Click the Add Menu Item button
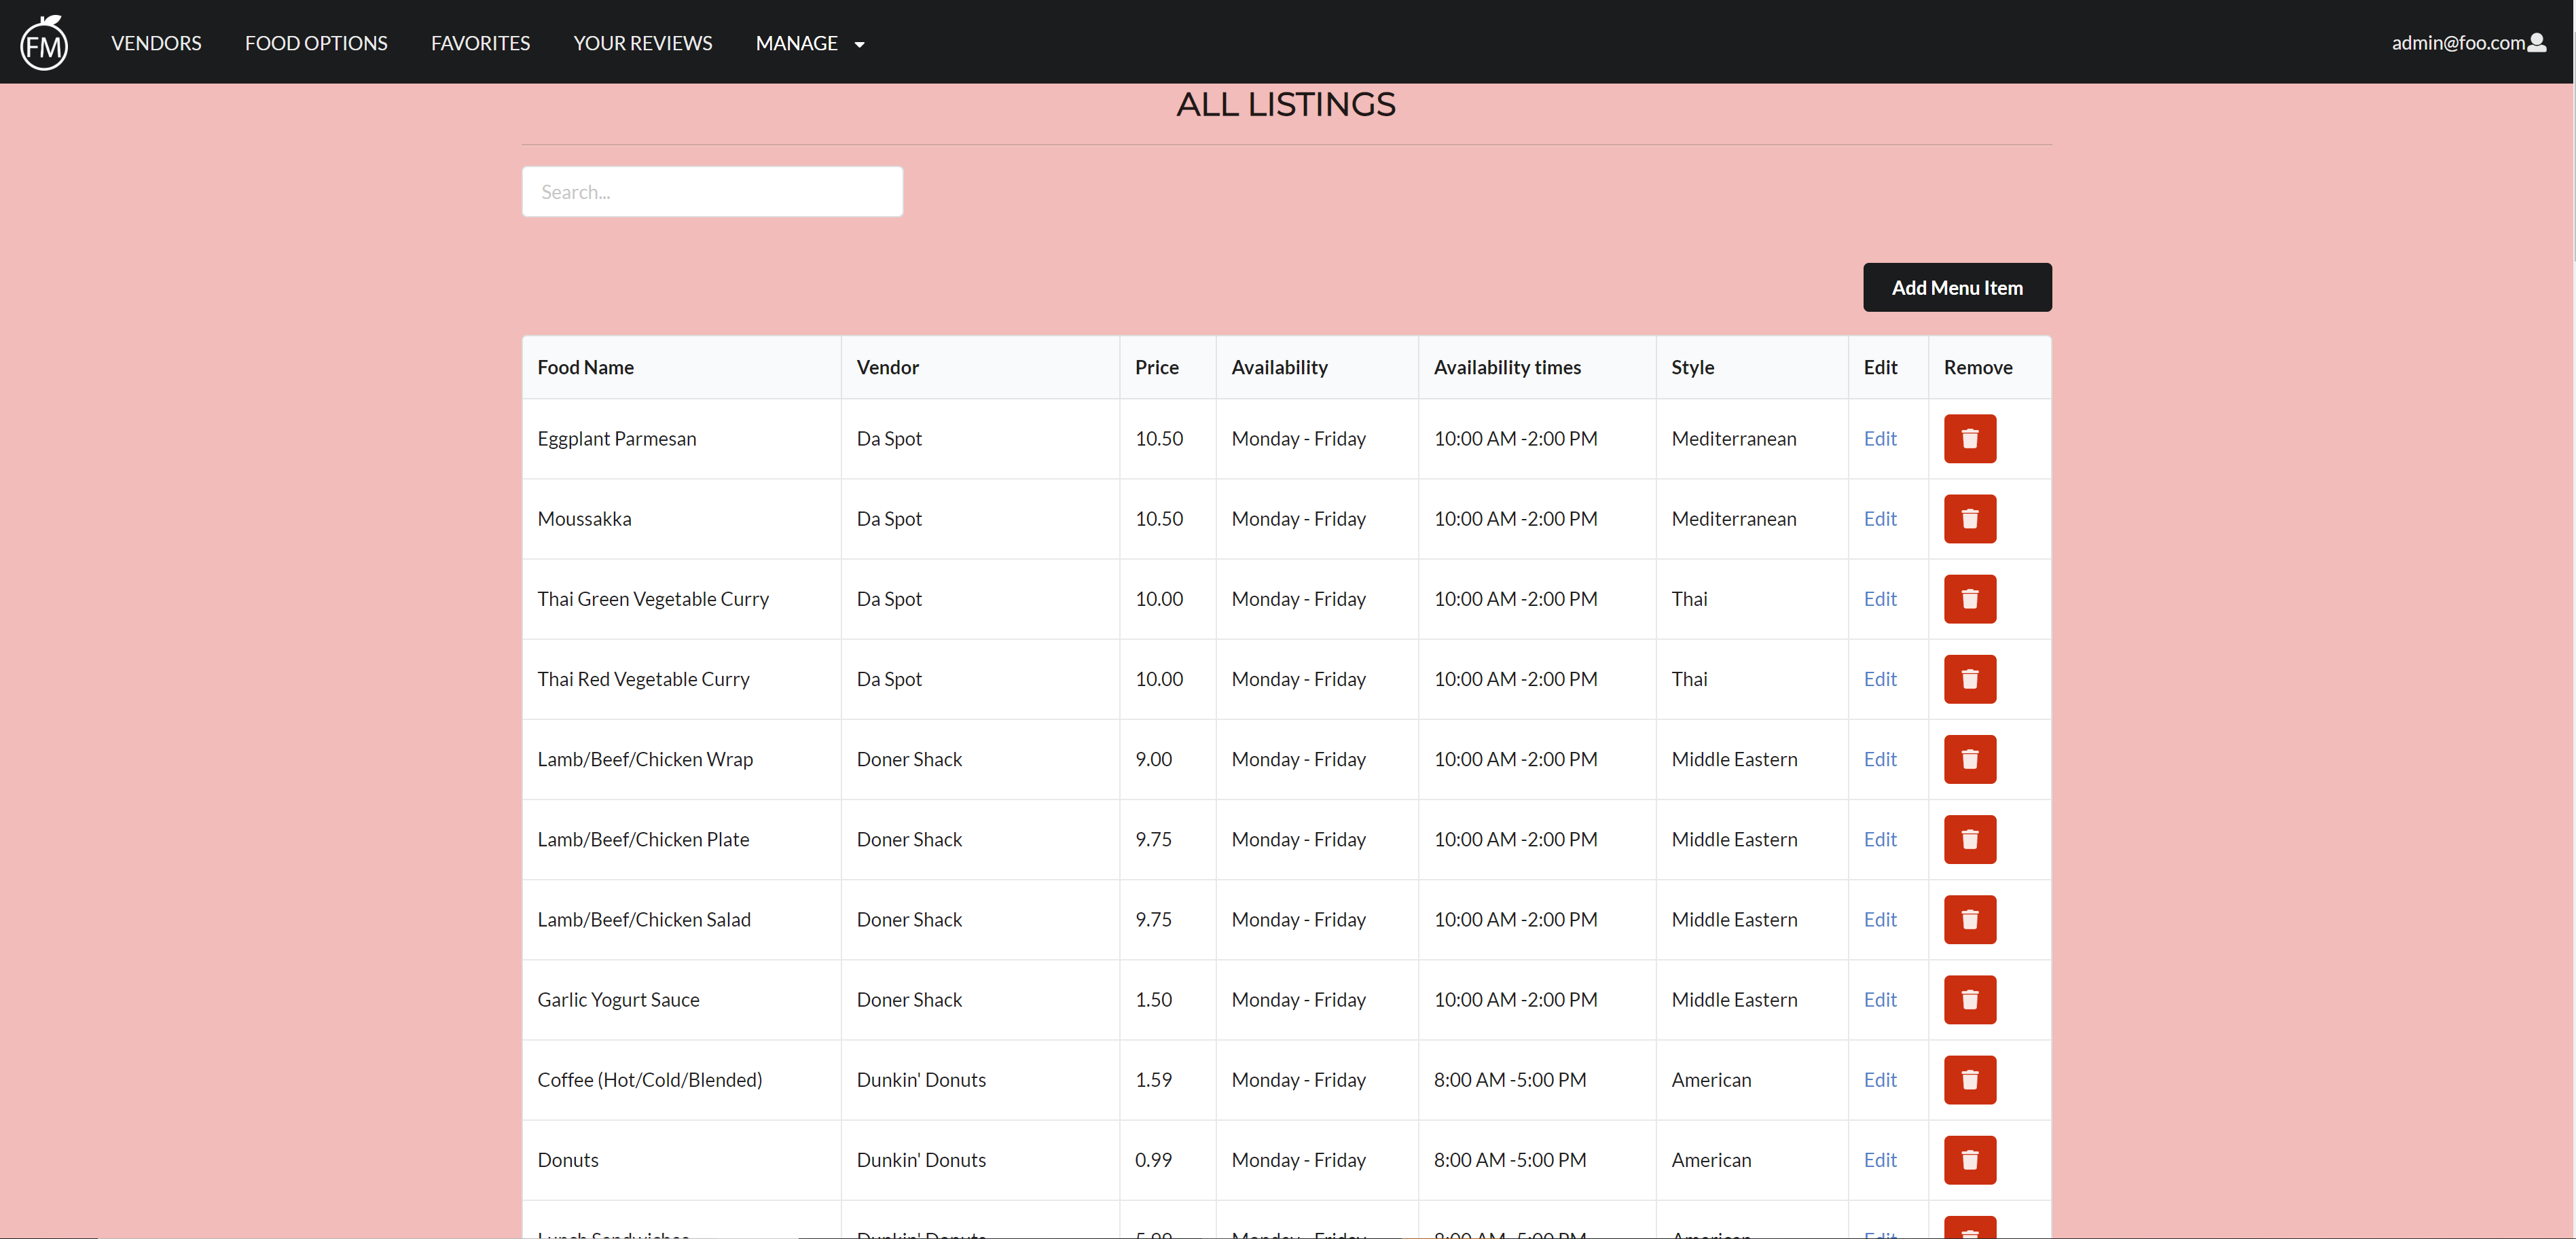Viewport: 2576px width, 1239px height. (1956, 287)
